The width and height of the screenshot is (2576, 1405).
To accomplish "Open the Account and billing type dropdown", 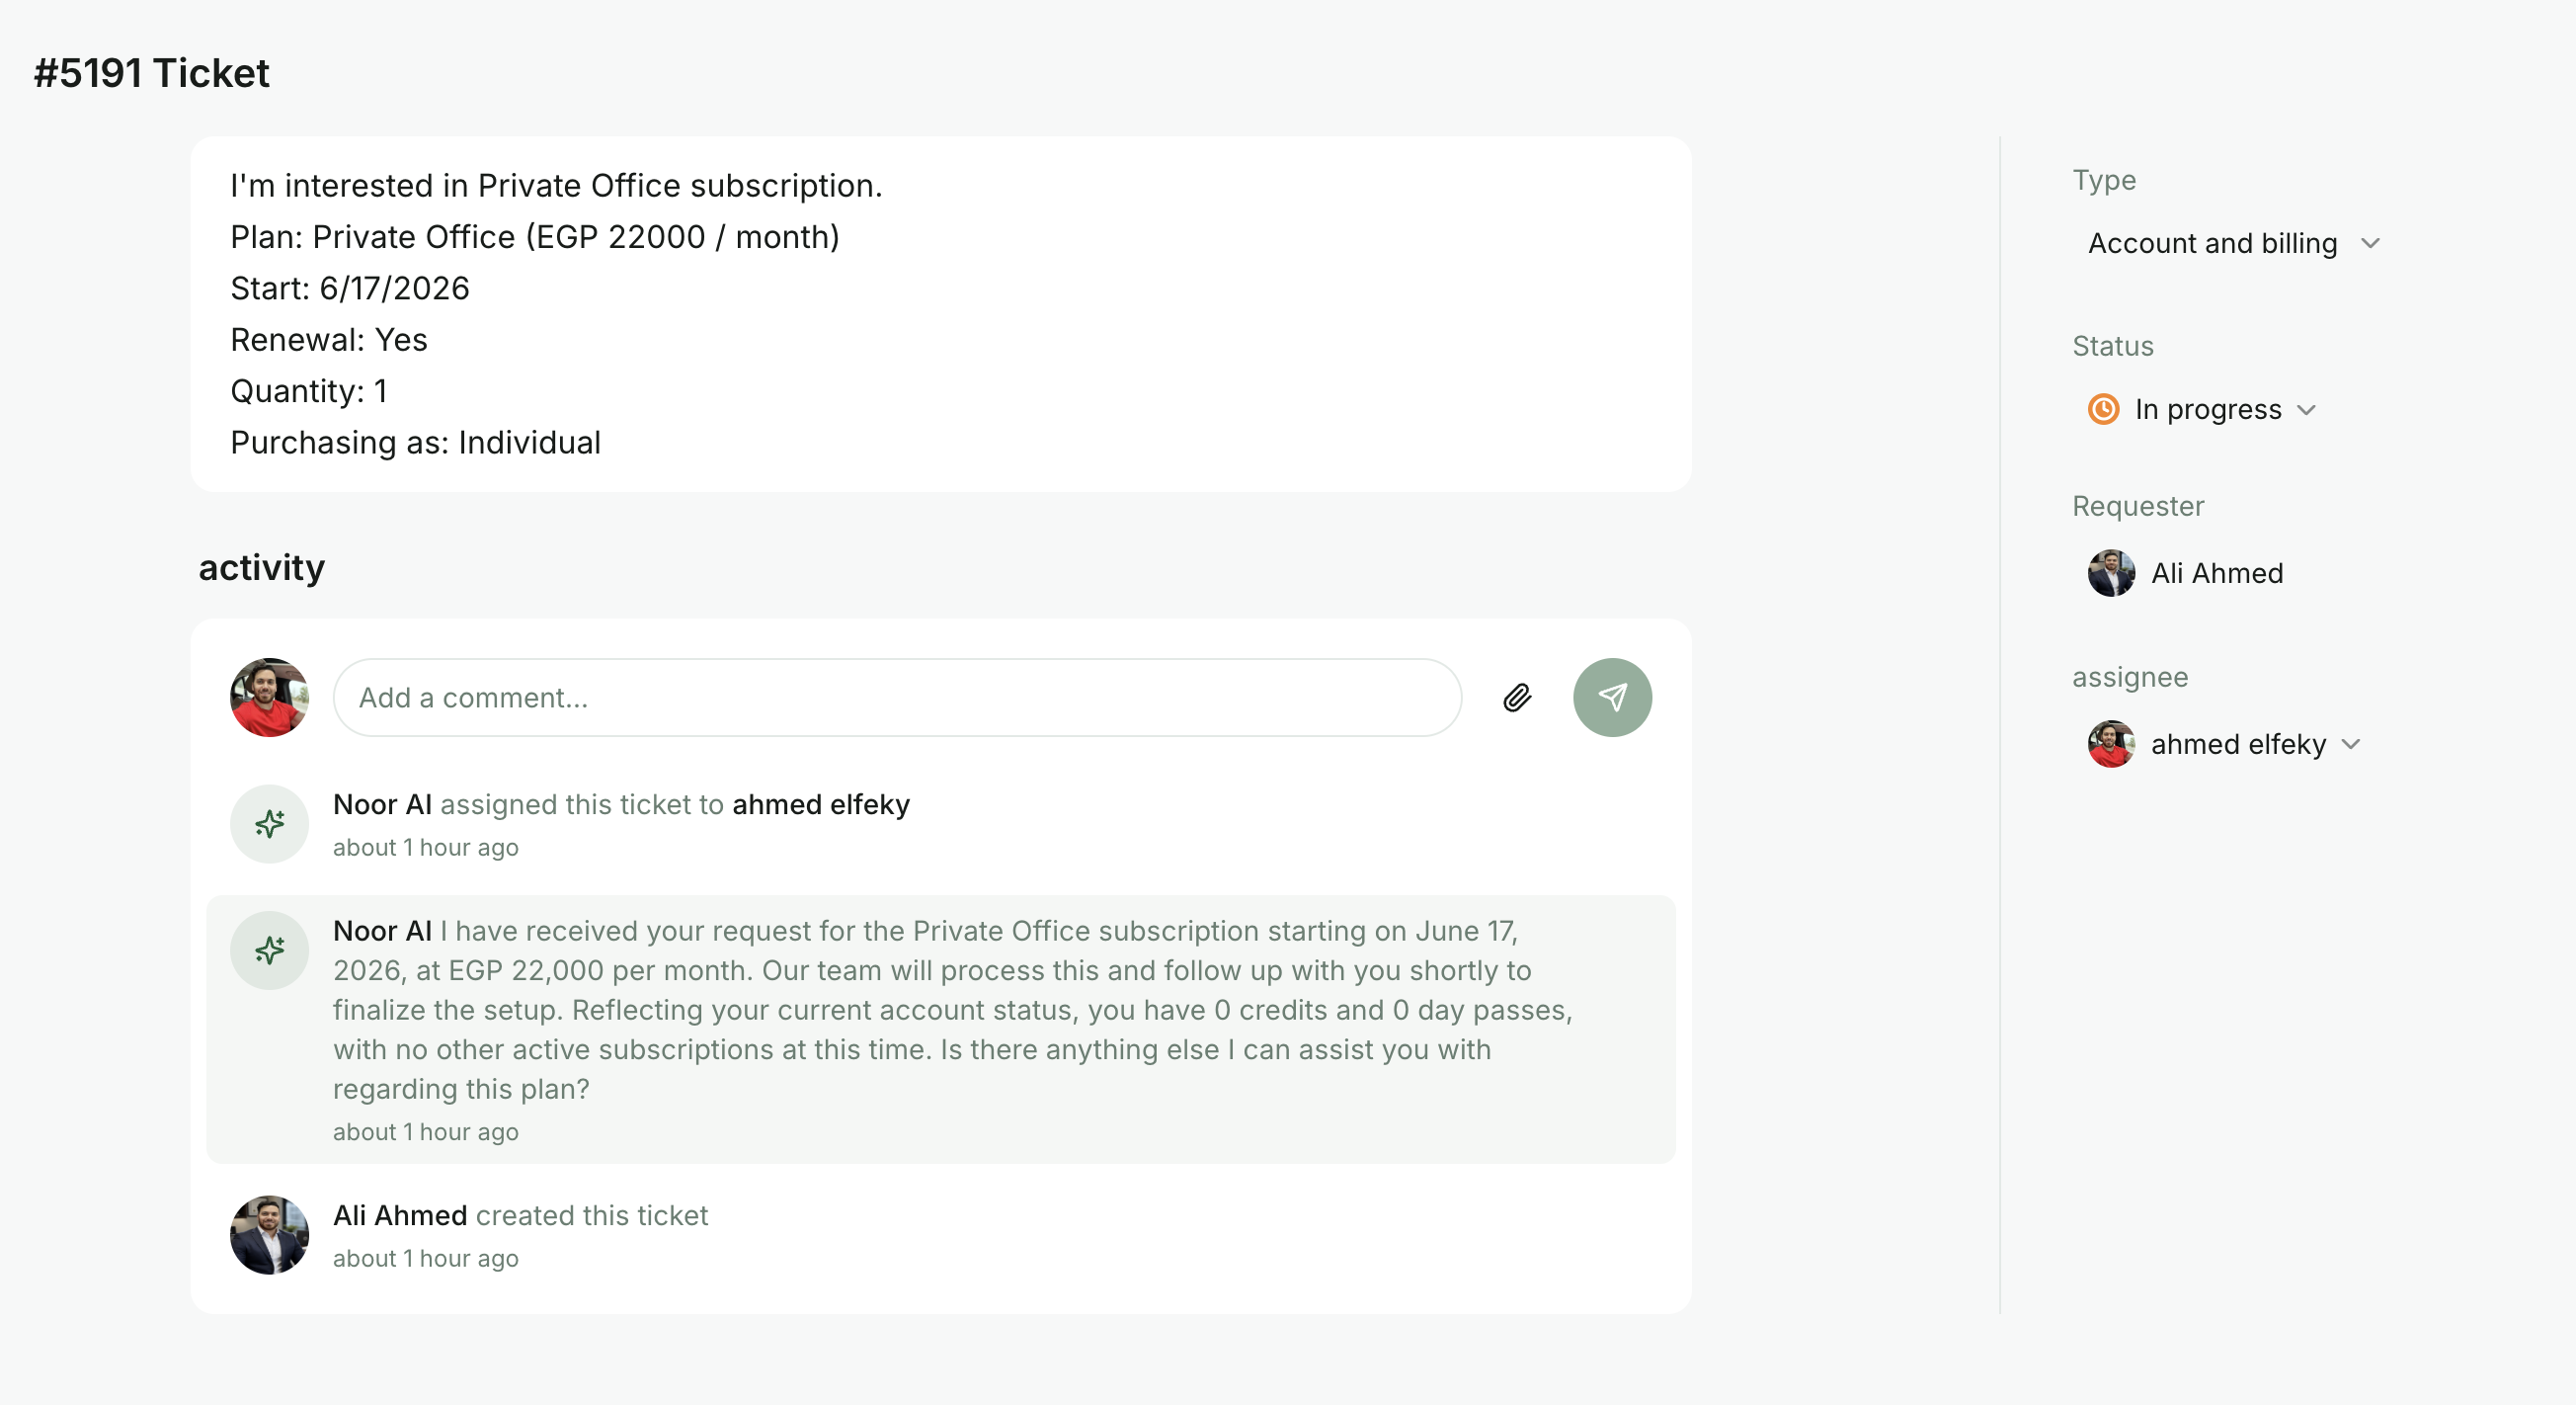I will tap(2234, 243).
